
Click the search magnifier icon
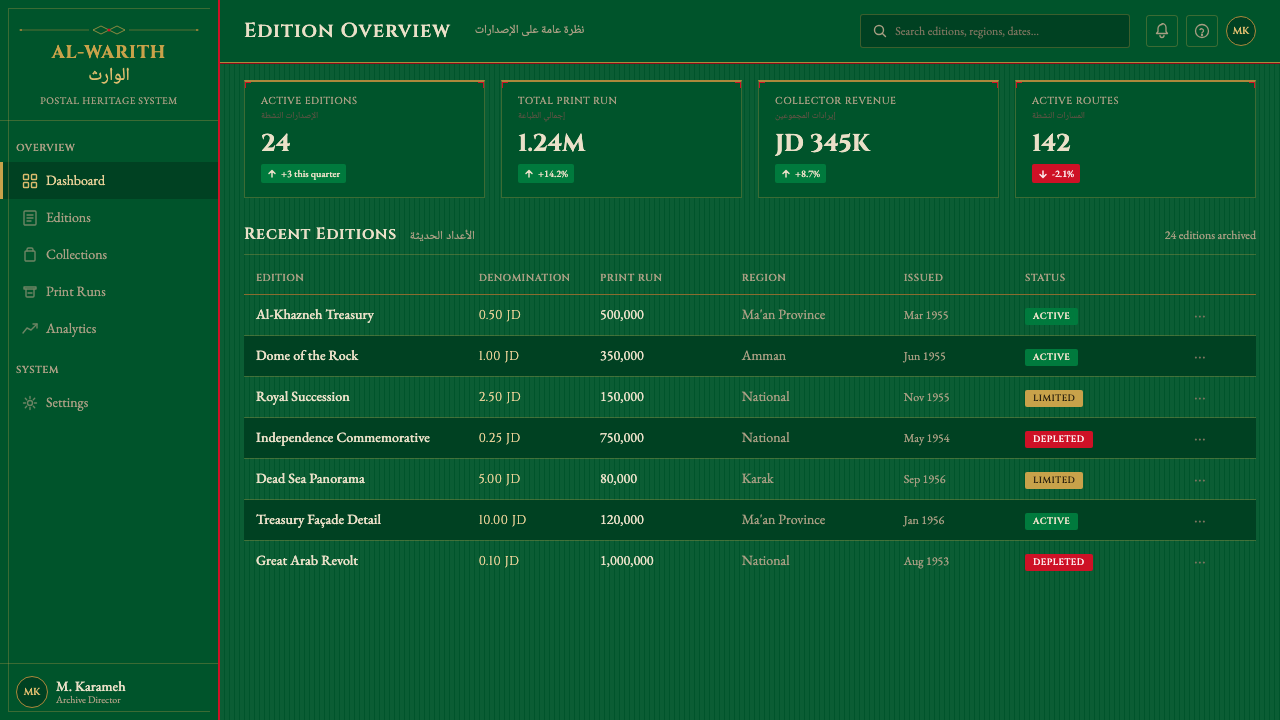tap(880, 31)
